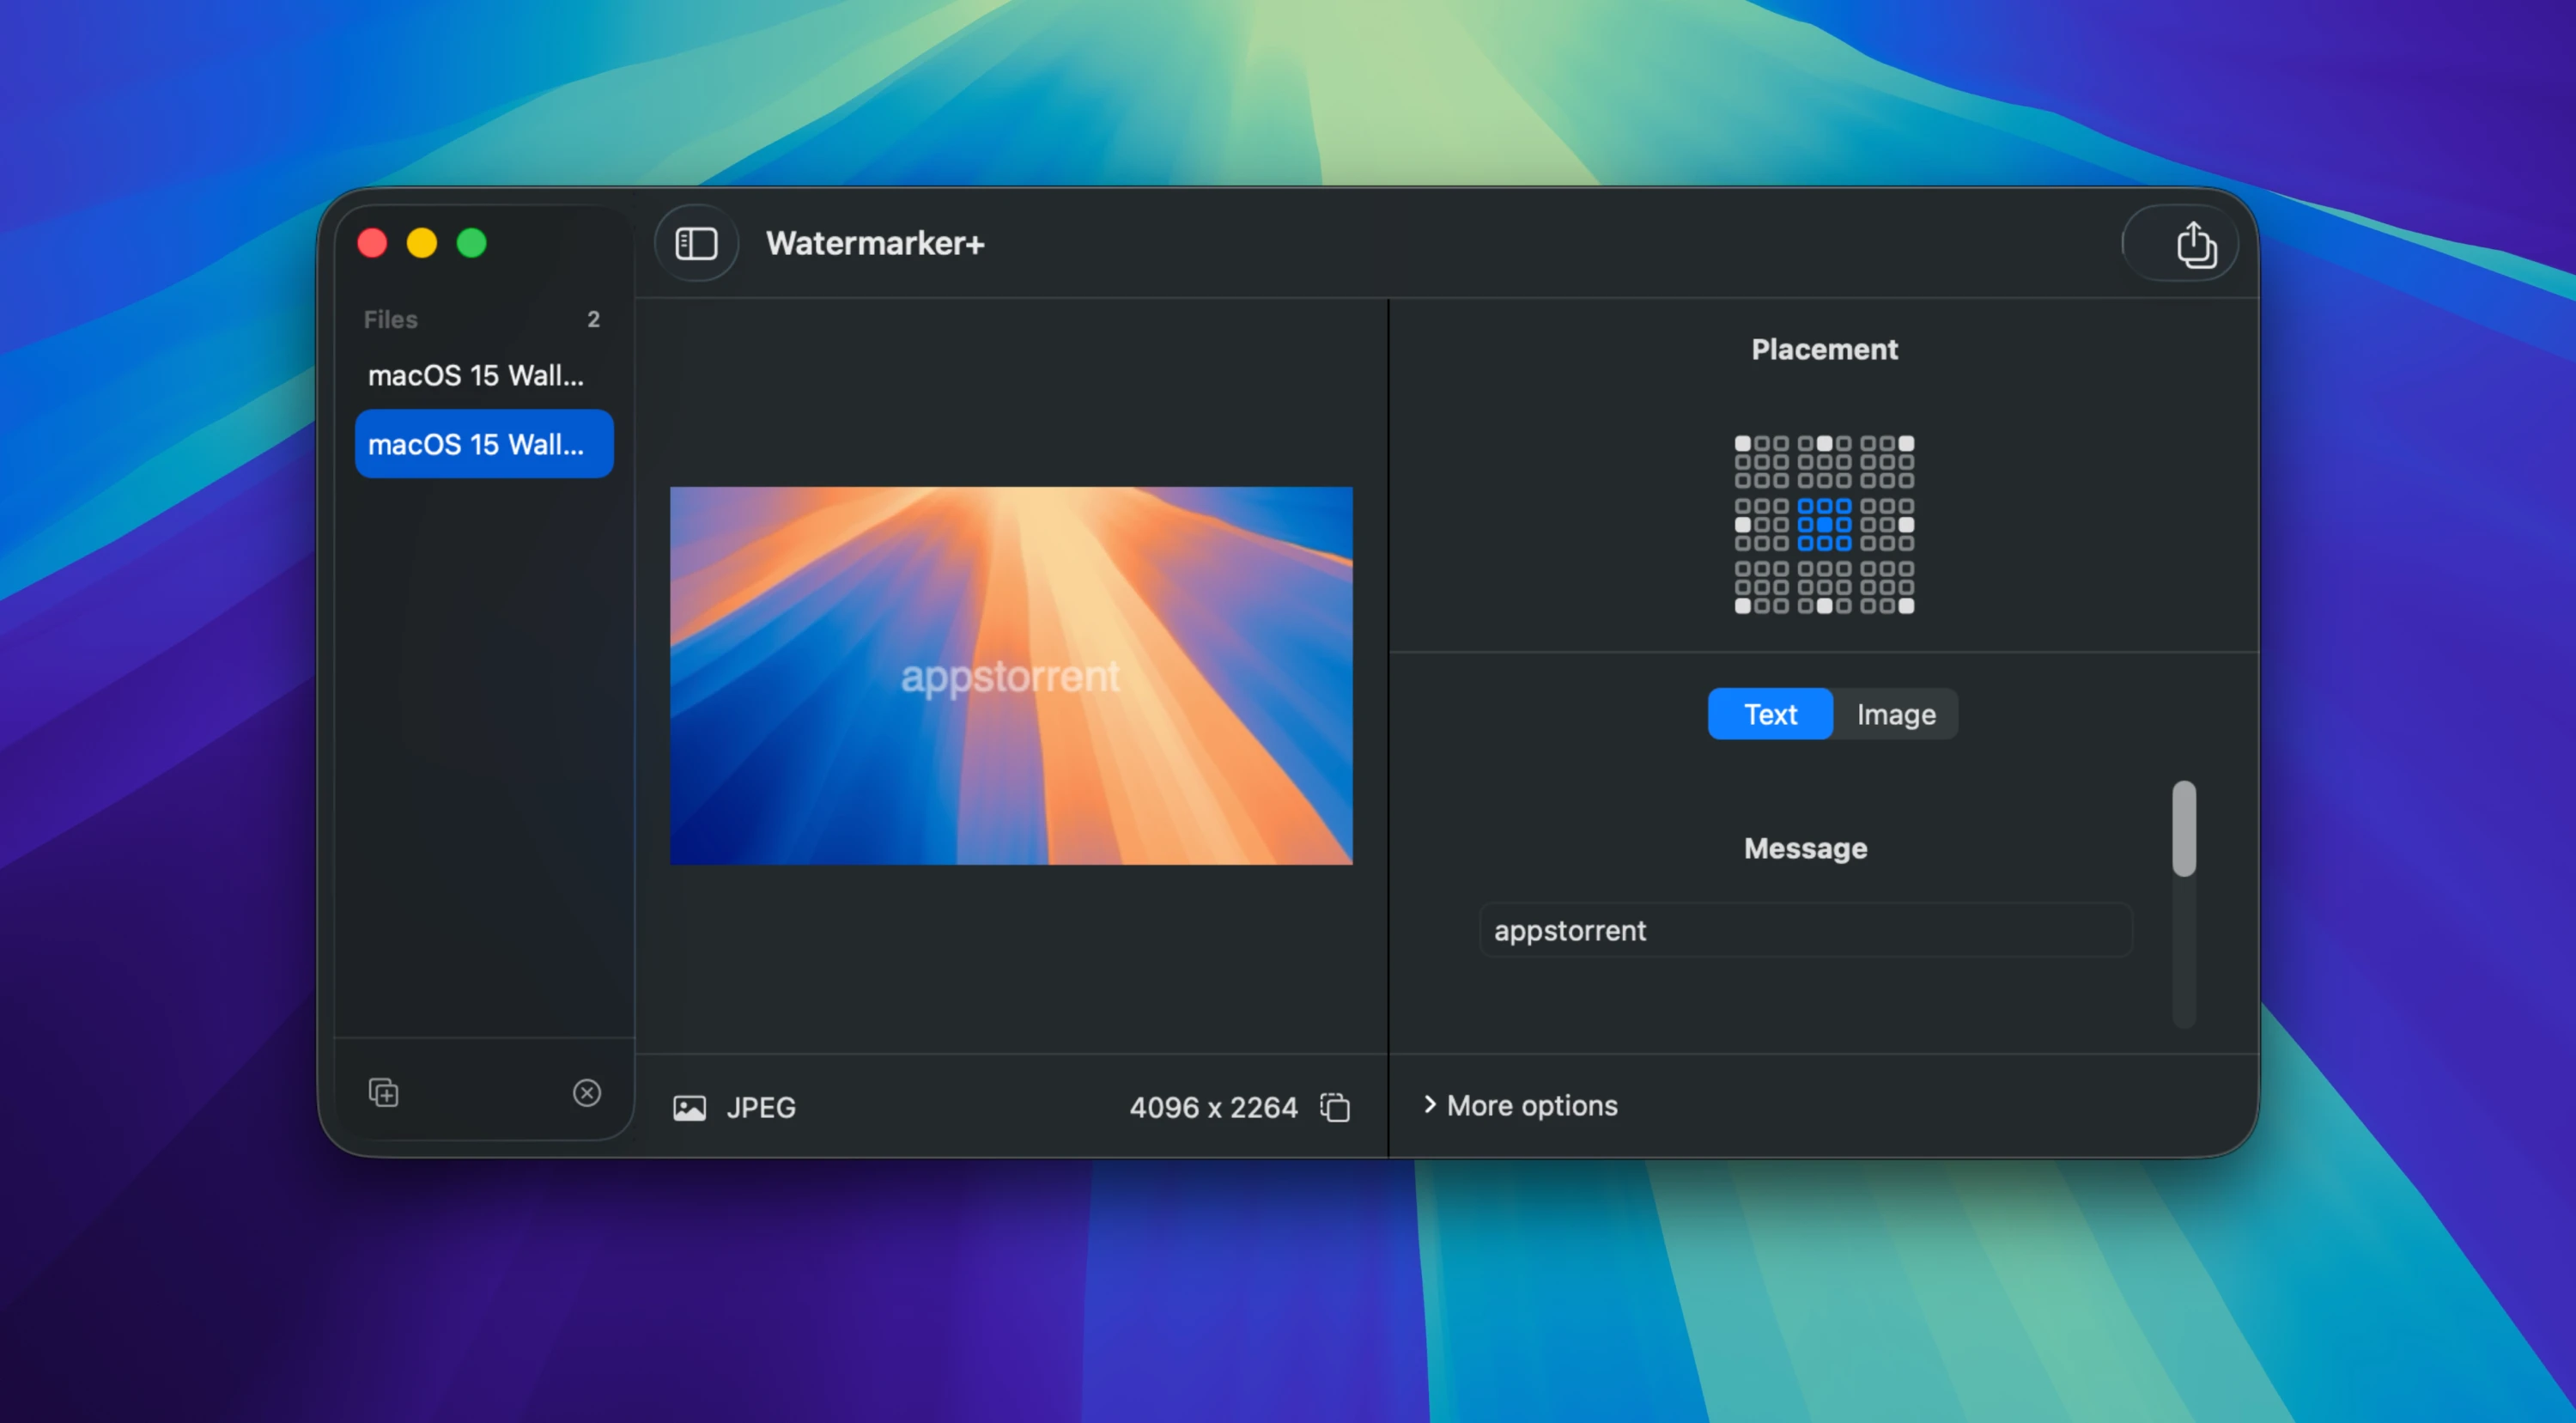Screen dimensions: 2576x1423
Task: Click the Files sidebar header
Action: pyautogui.click(x=390, y=319)
